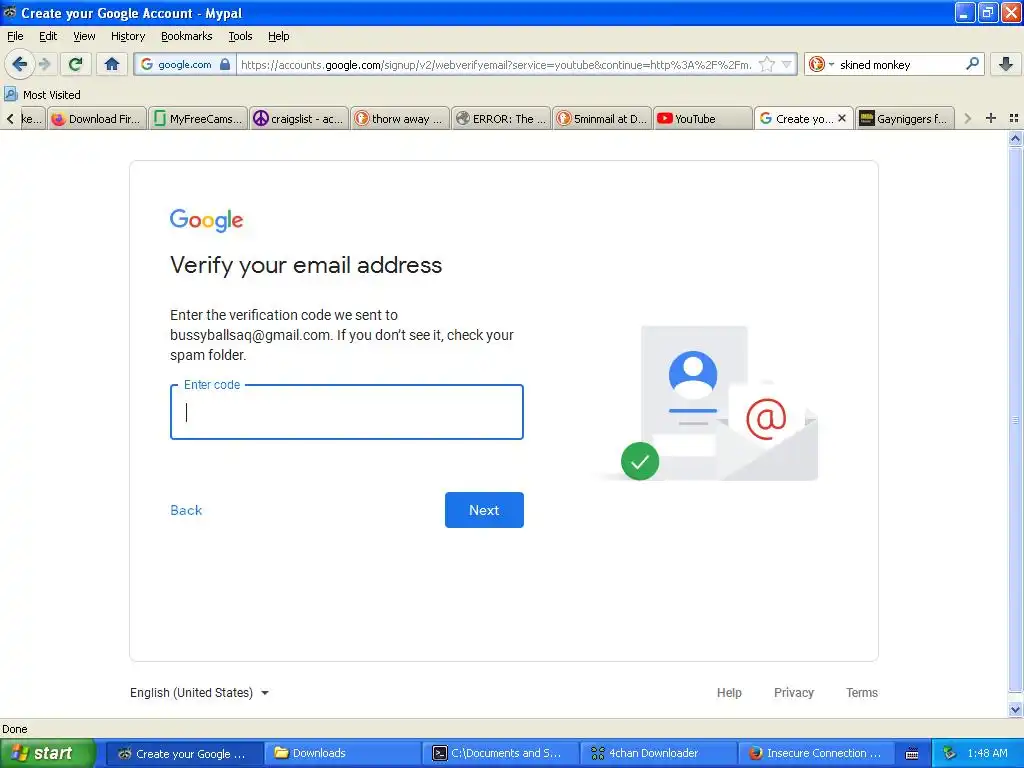Open the search engine selector dropdown

[x=821, y=64]
